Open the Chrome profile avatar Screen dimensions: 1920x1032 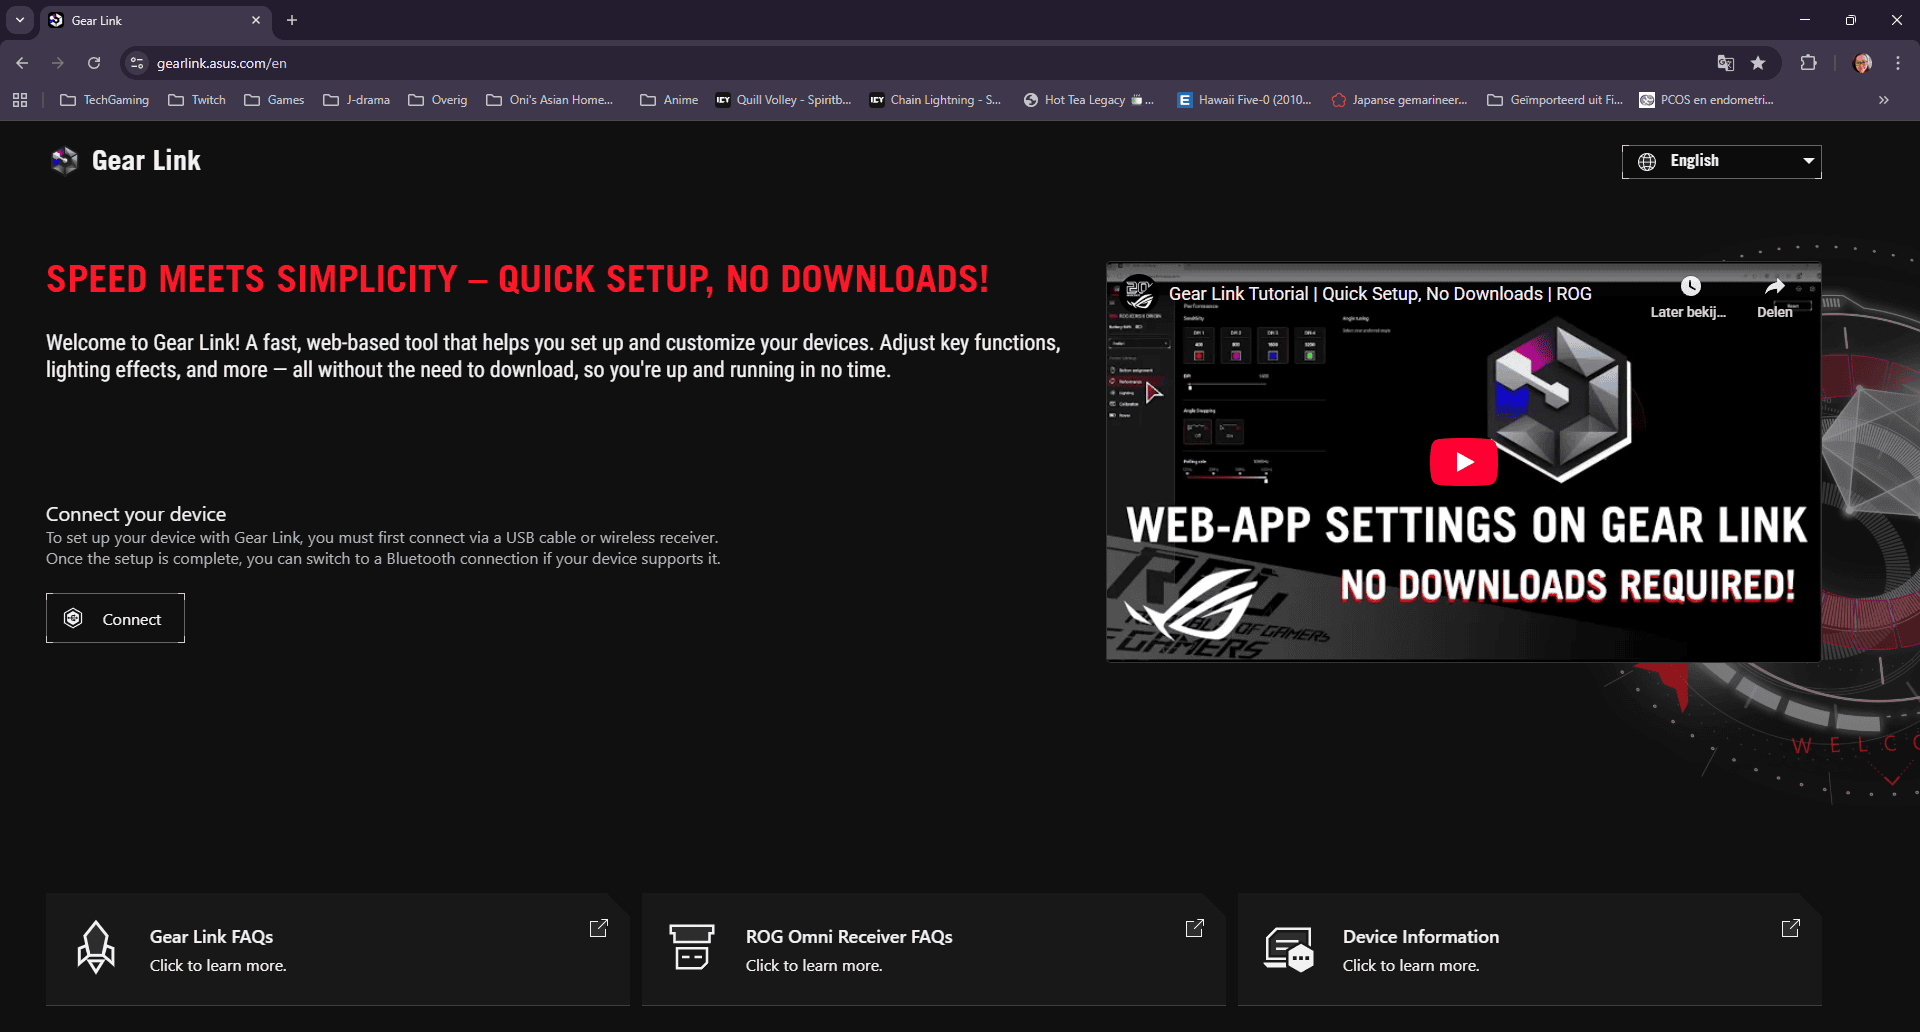pos(1862,63)
